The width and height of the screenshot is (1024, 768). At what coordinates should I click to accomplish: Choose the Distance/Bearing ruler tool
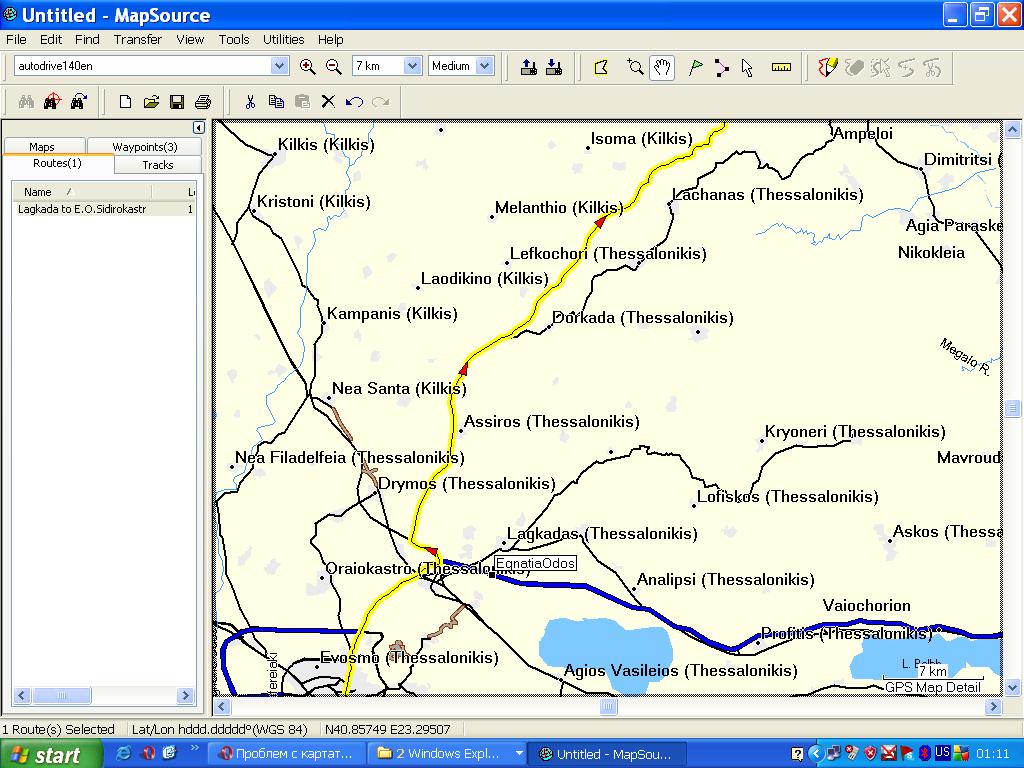tap(781, 67)
